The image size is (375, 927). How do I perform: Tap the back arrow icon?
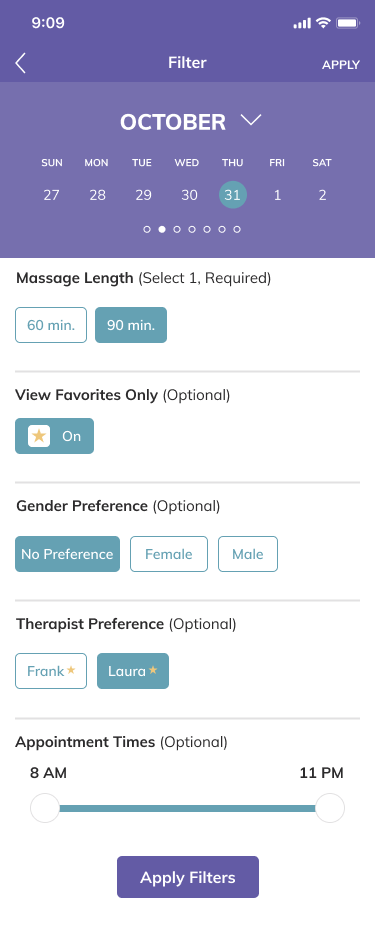(x=21, y=63)
